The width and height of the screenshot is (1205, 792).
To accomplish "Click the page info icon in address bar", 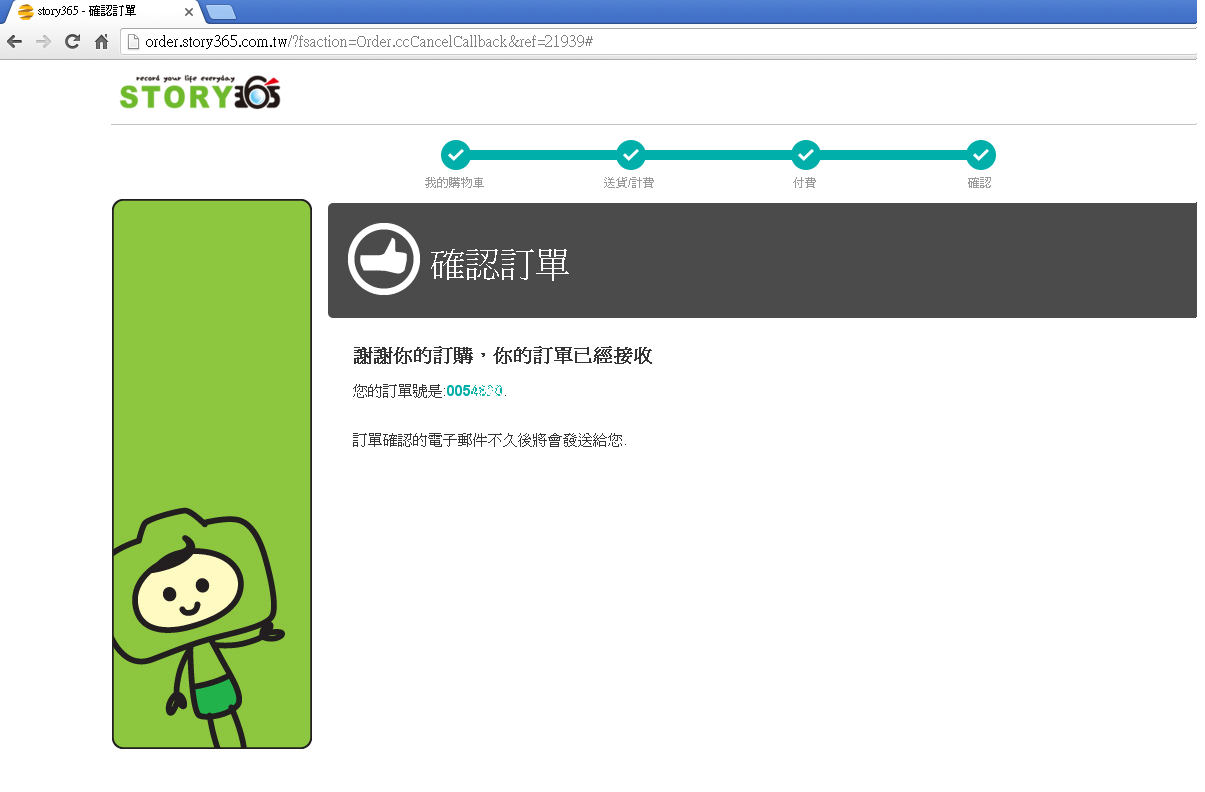I will tap(132, 42).
